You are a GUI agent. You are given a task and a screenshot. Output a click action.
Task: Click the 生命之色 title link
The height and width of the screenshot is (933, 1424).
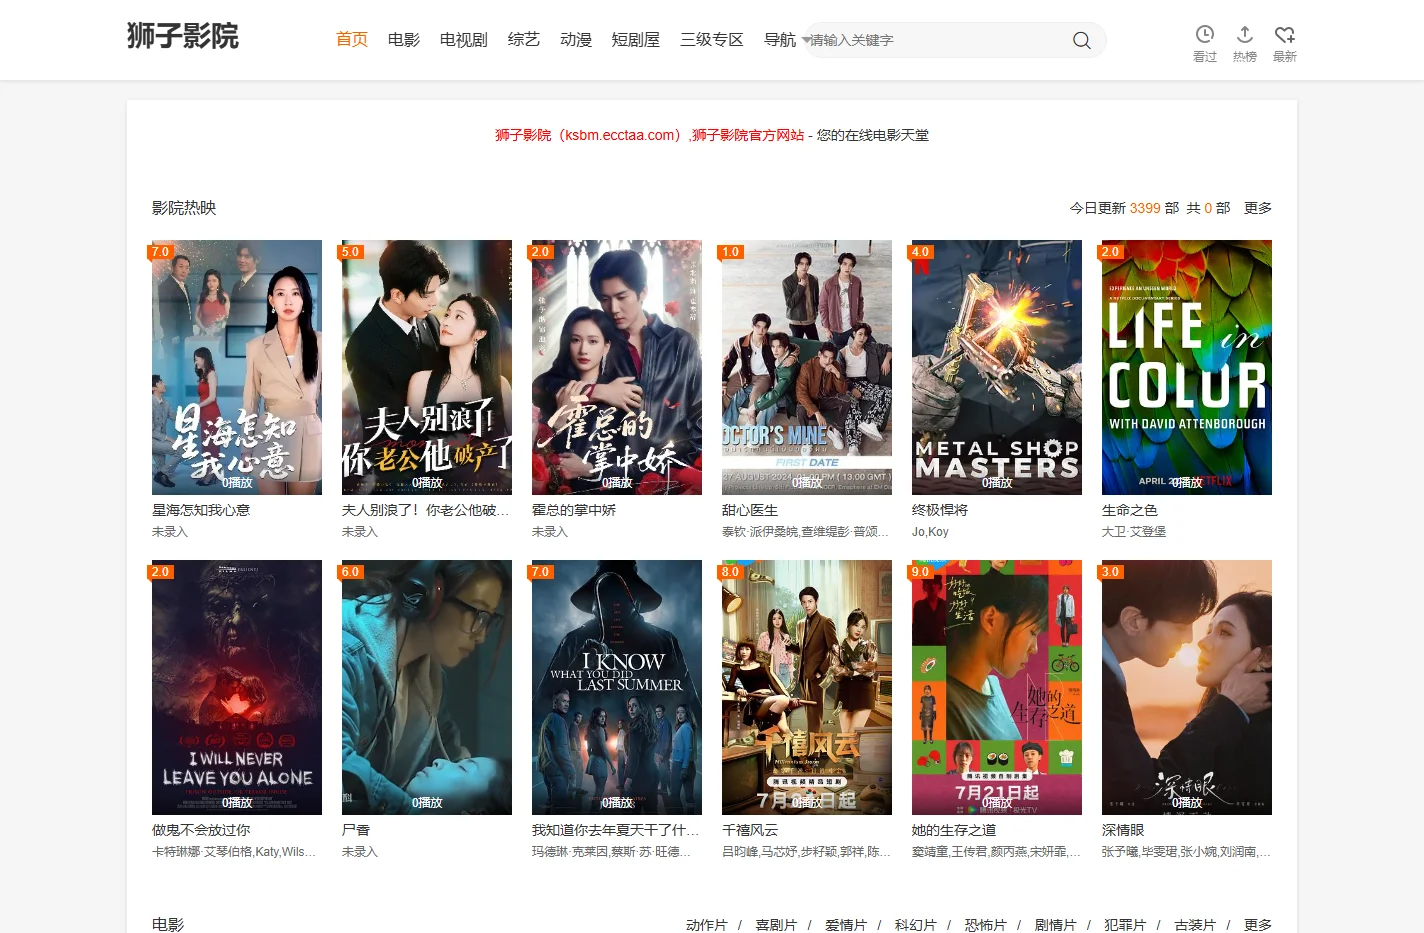coord(1130,510)
